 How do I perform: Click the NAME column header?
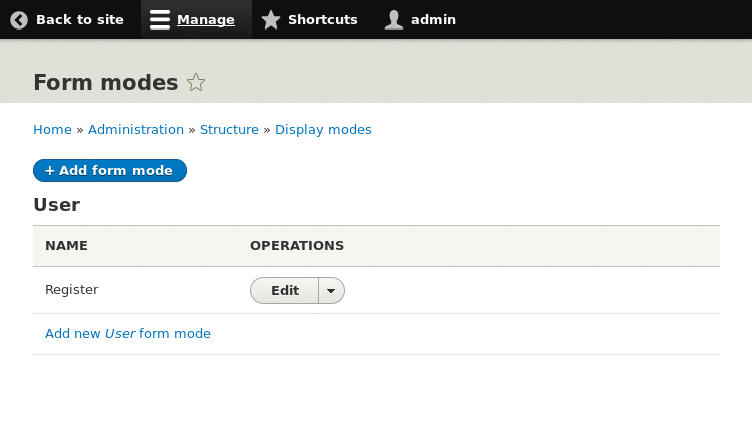67,246
